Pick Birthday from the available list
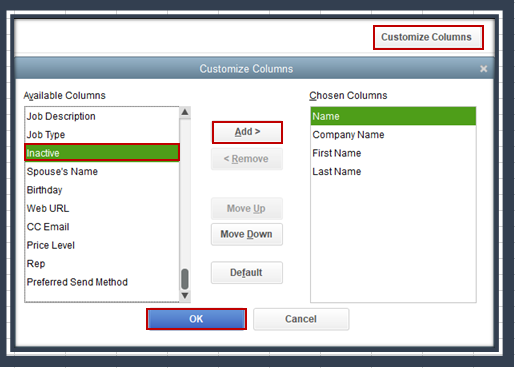 [x=102, y=190]
